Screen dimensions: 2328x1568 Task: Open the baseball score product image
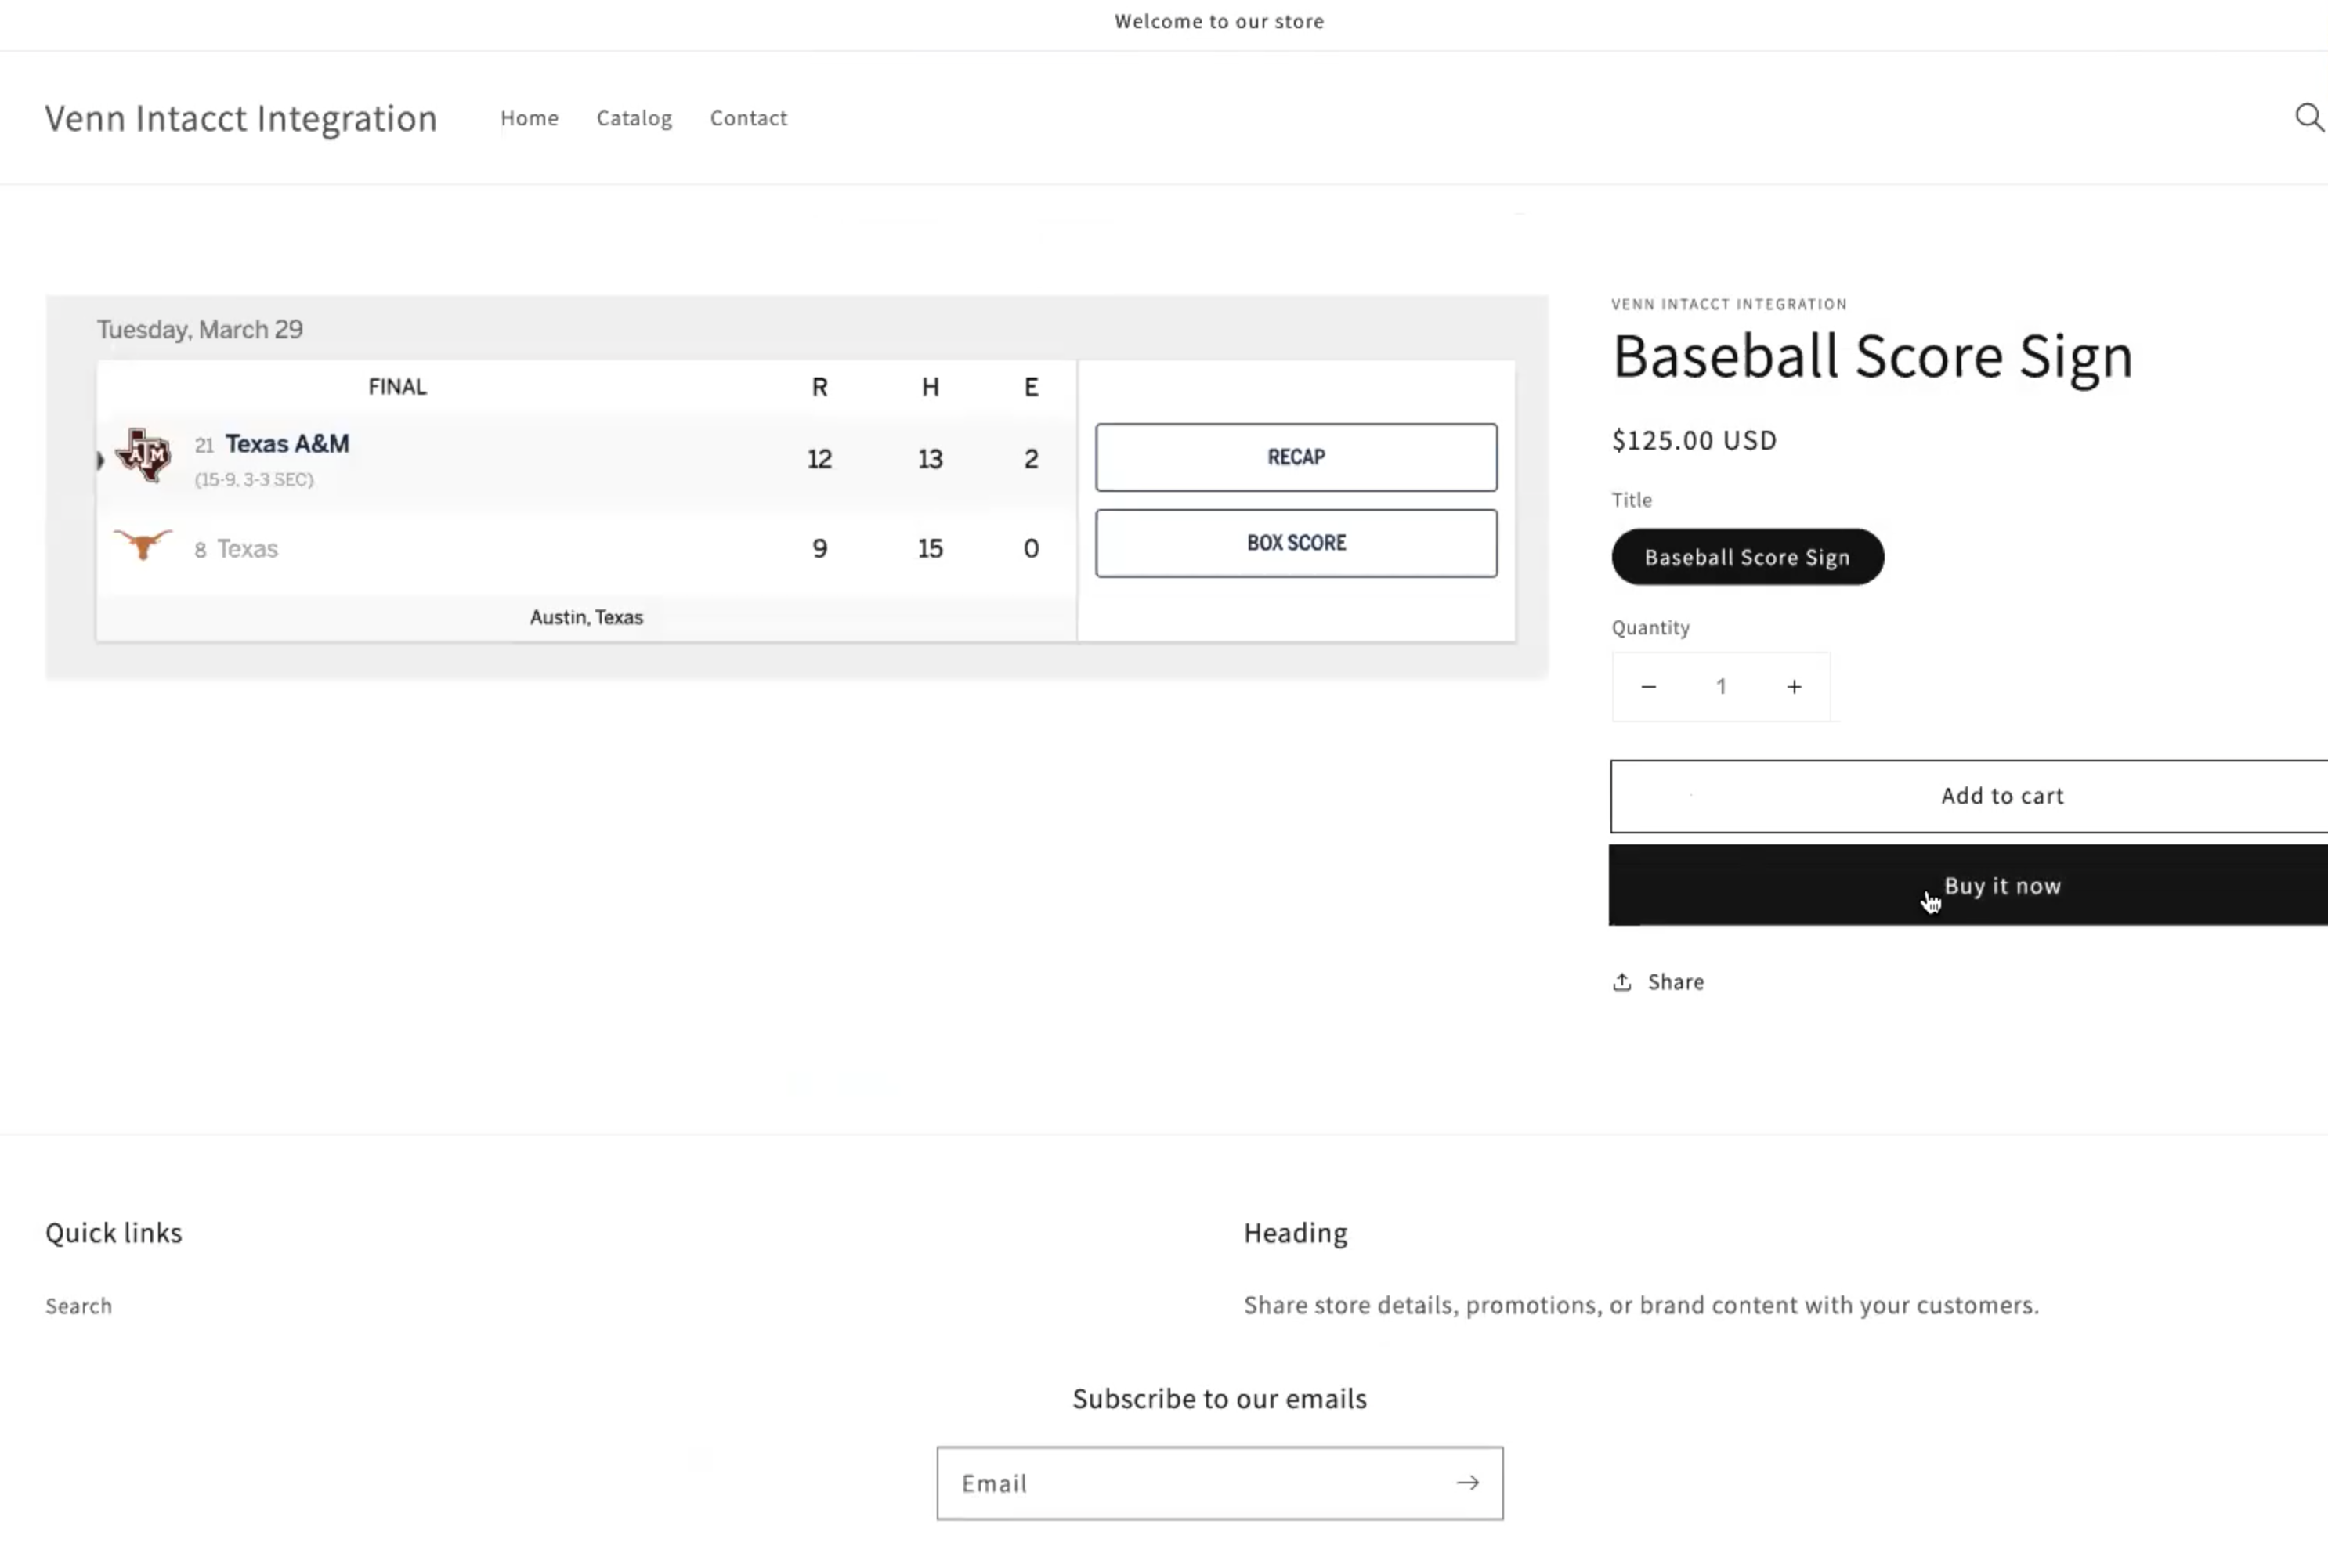coord(797,487)
